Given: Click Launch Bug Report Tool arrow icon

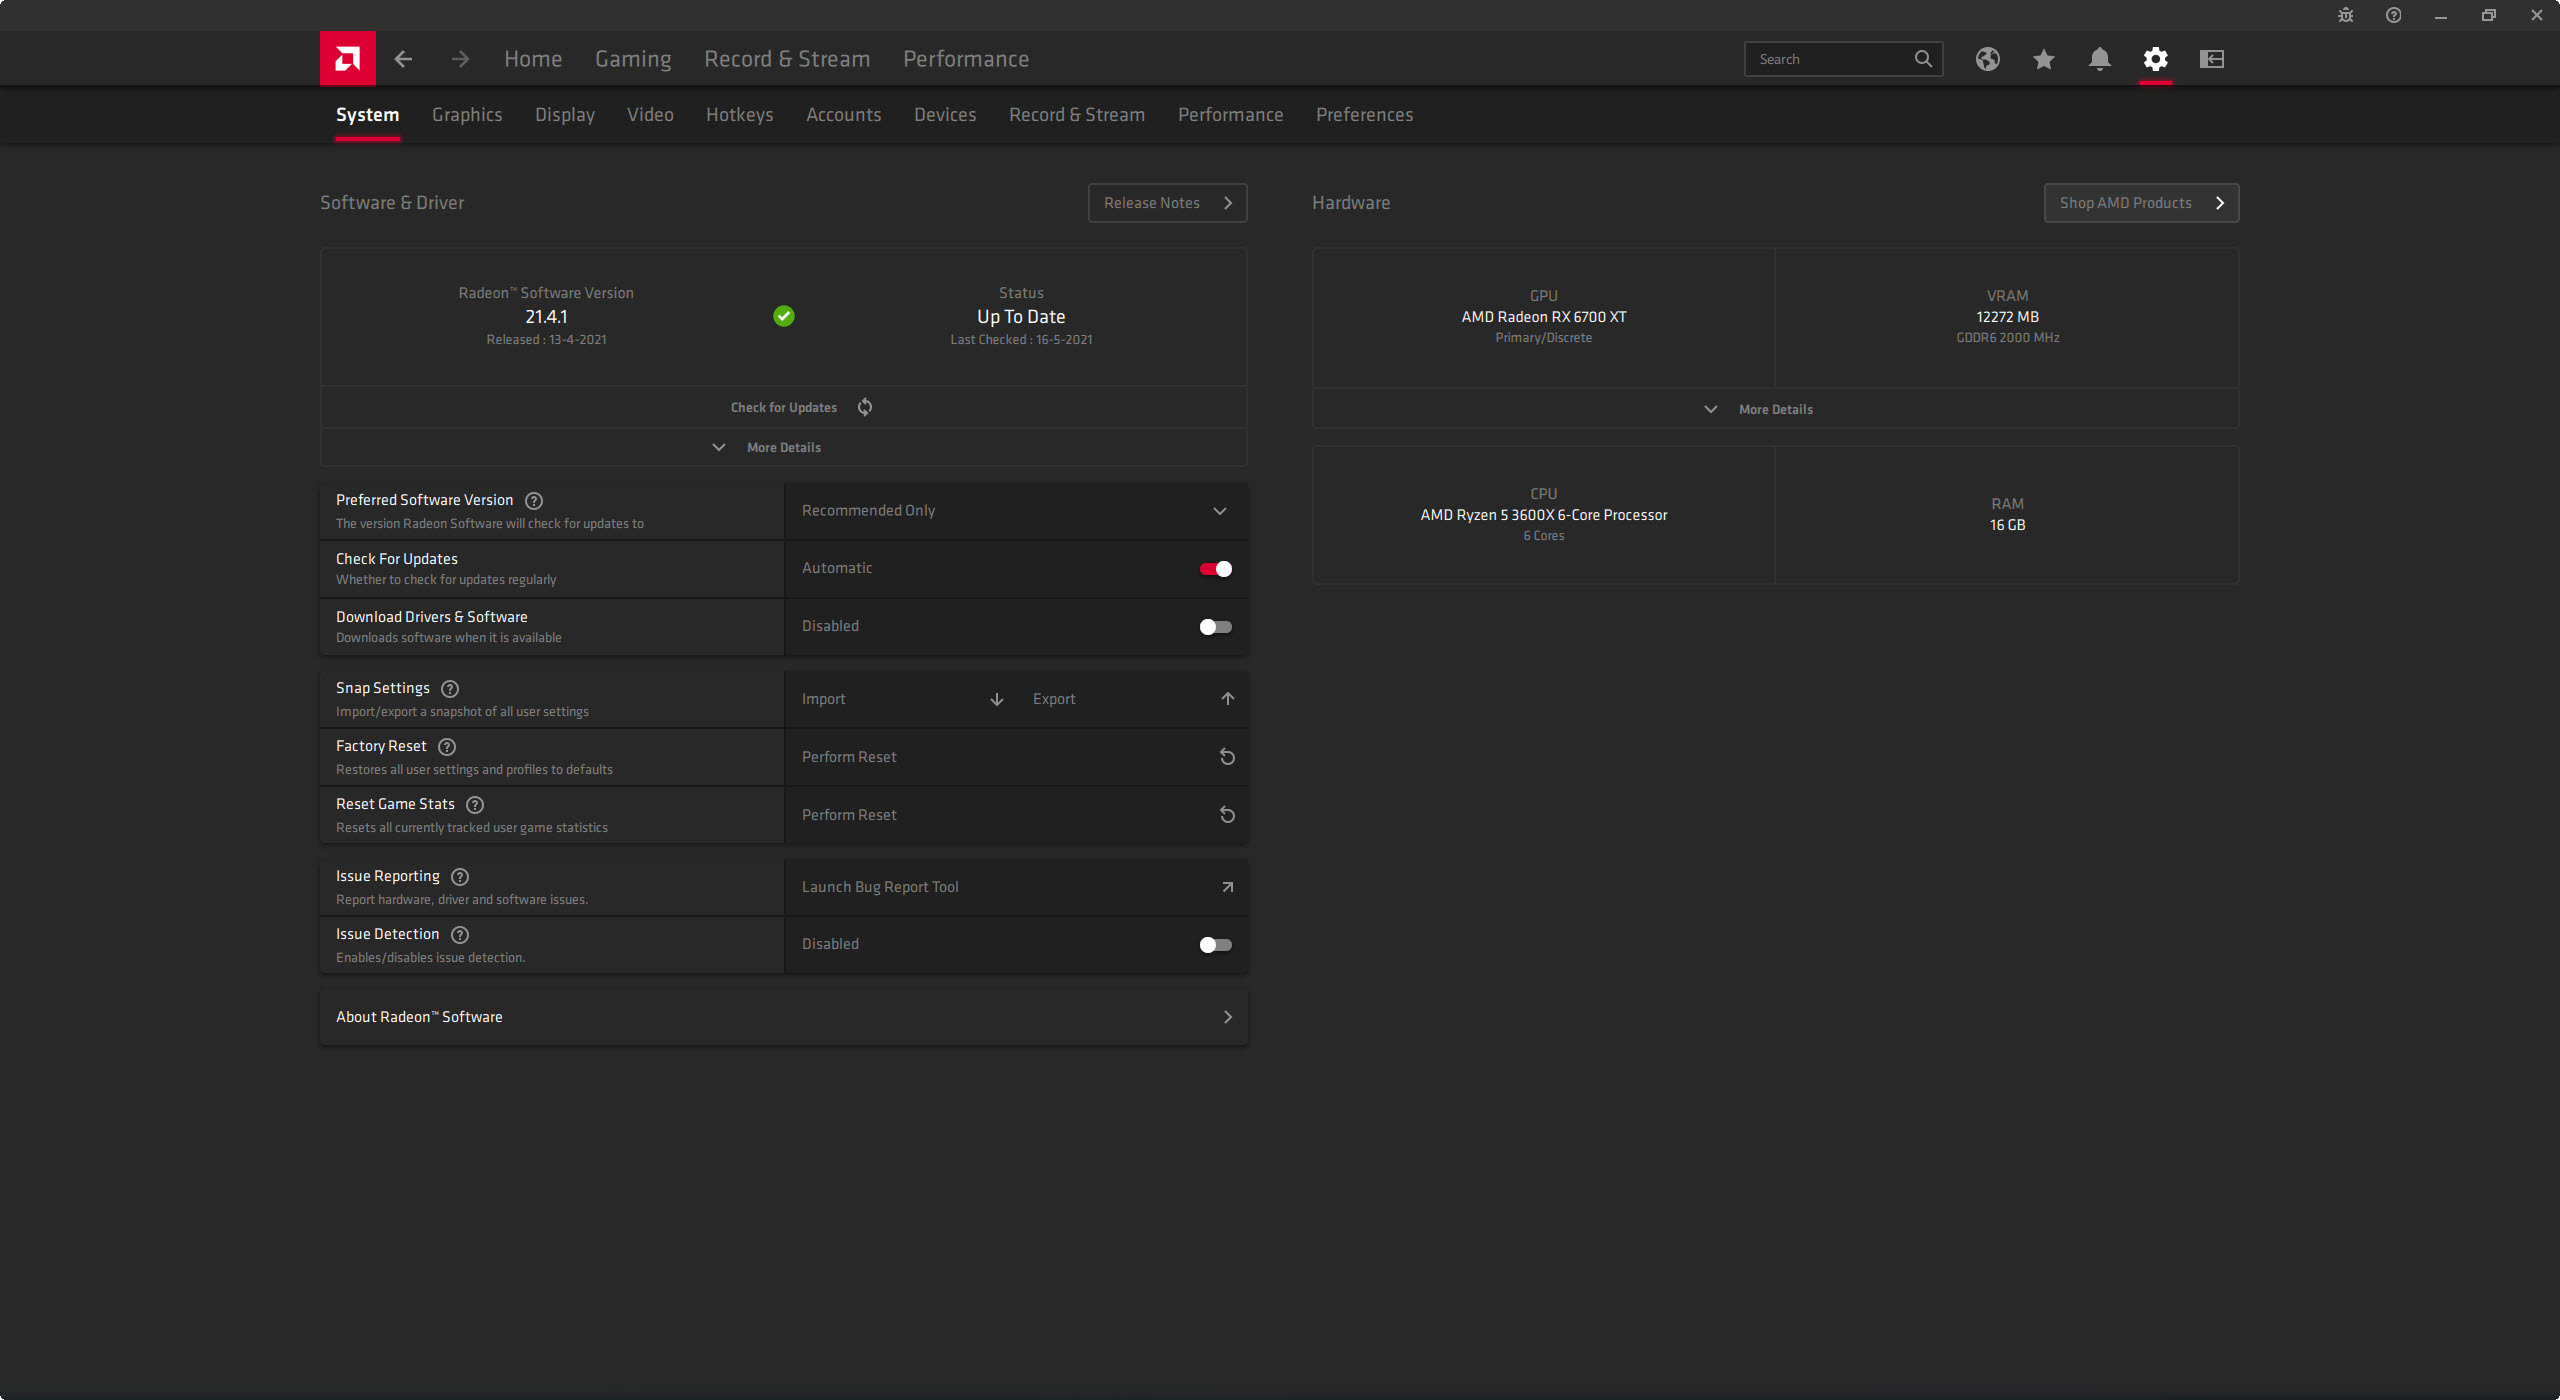Looking at the screenshot, I should (1228, 887).
